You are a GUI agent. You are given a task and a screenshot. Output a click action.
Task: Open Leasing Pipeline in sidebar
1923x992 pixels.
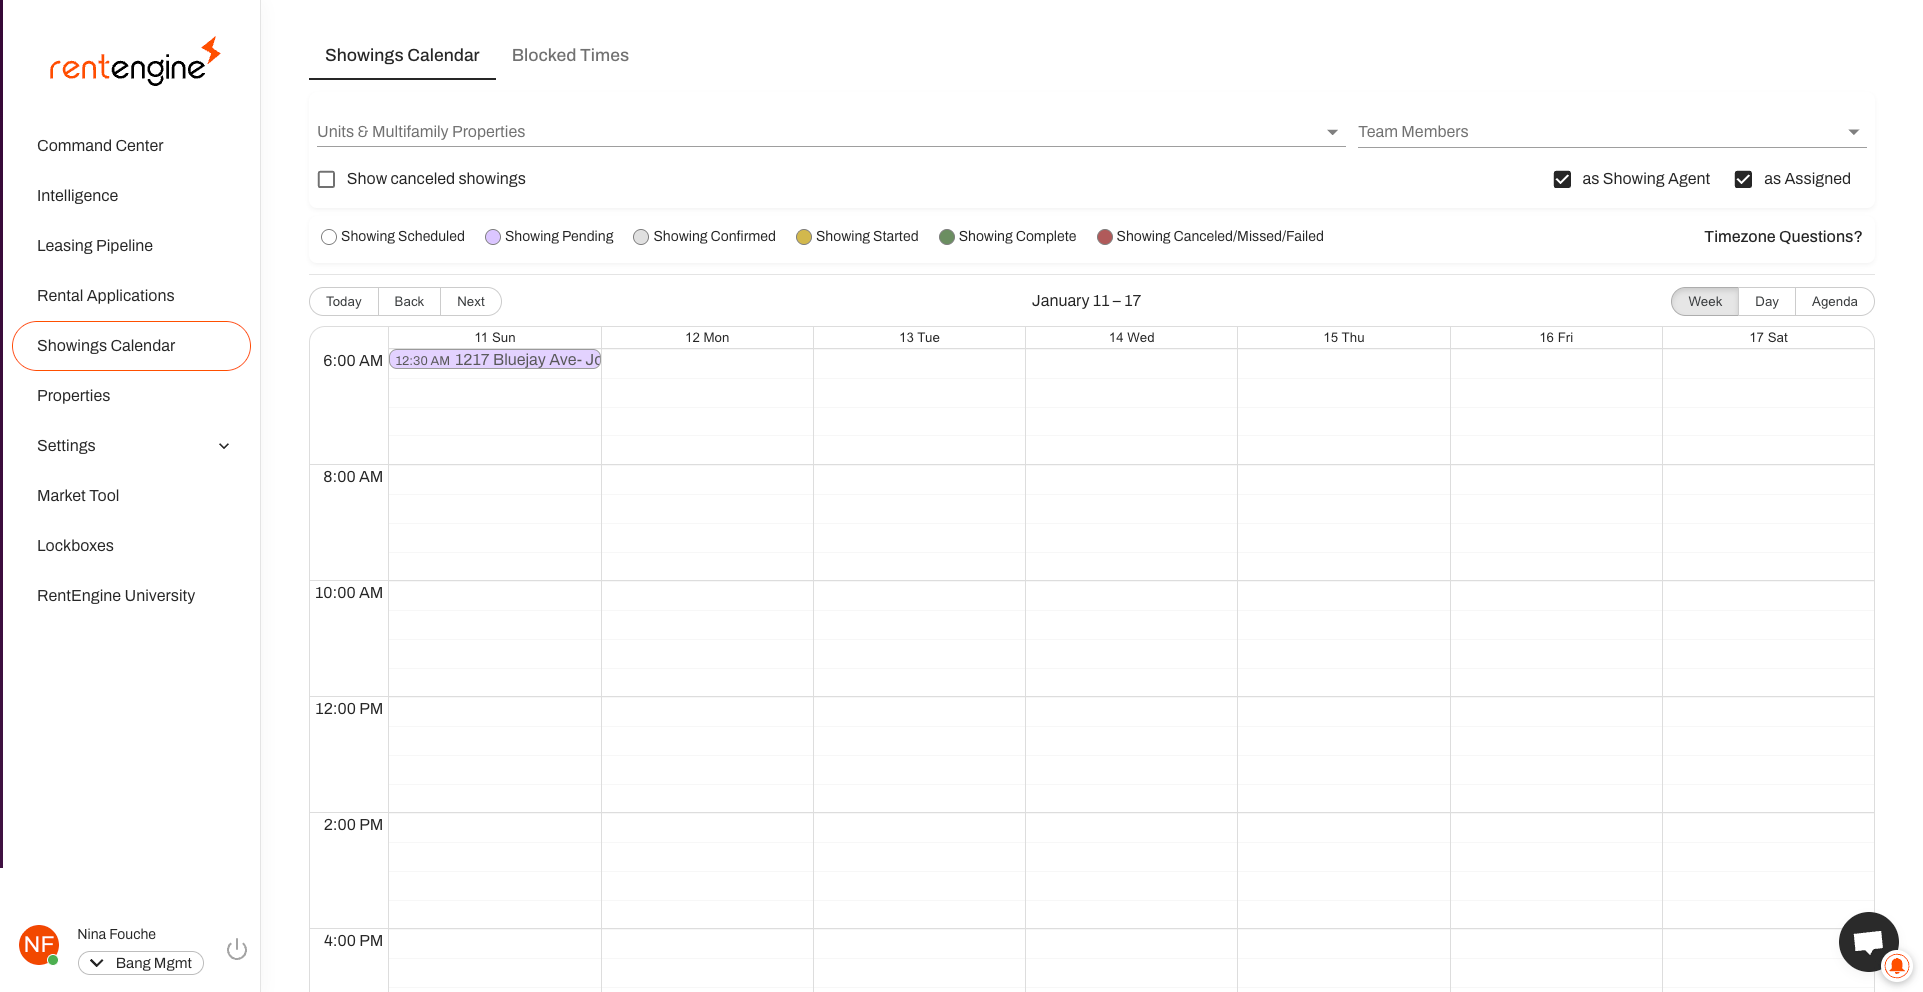click(95, 246)
